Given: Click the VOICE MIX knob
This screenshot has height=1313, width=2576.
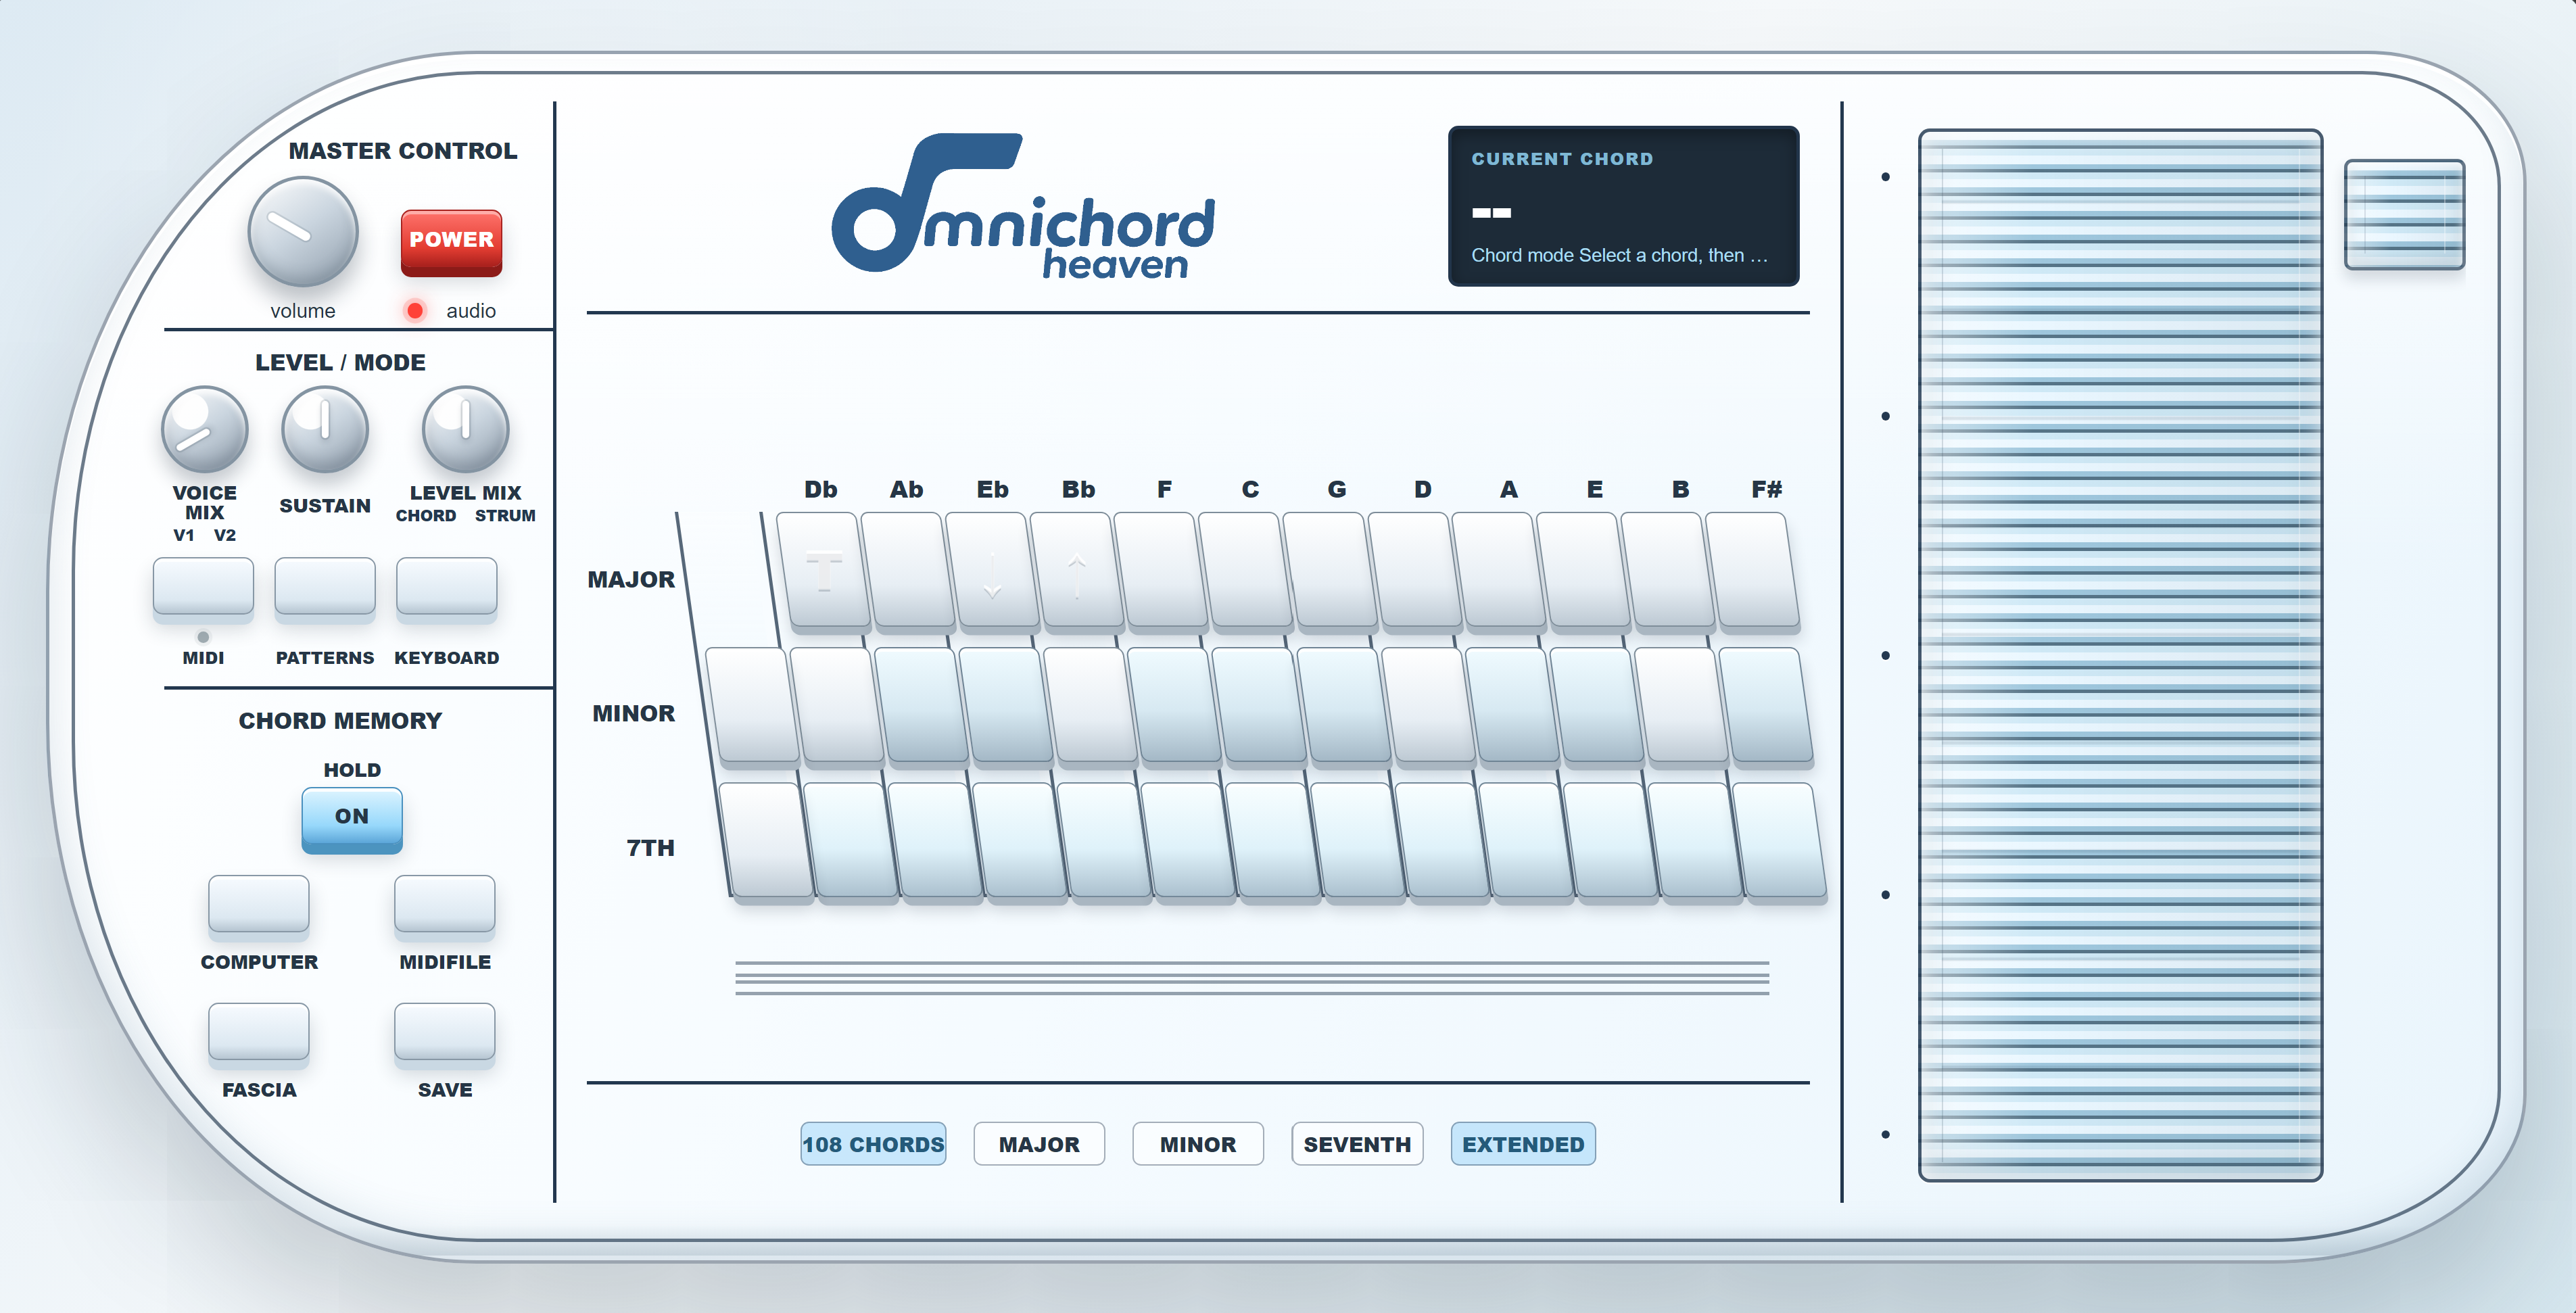Looking at the screenshot, I should point(205,430).
